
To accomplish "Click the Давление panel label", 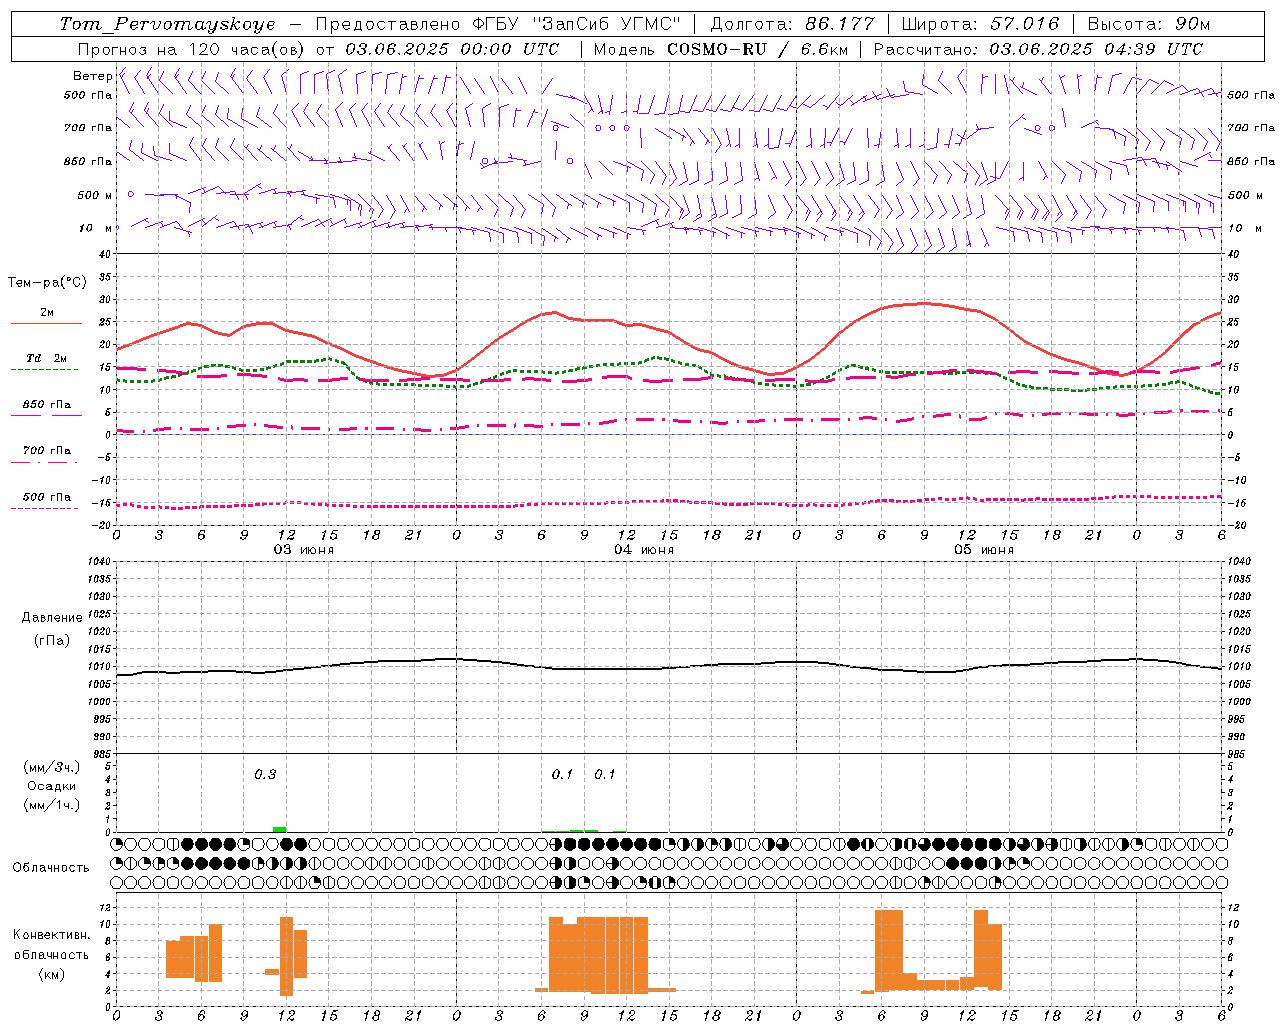I will (51, 618).
